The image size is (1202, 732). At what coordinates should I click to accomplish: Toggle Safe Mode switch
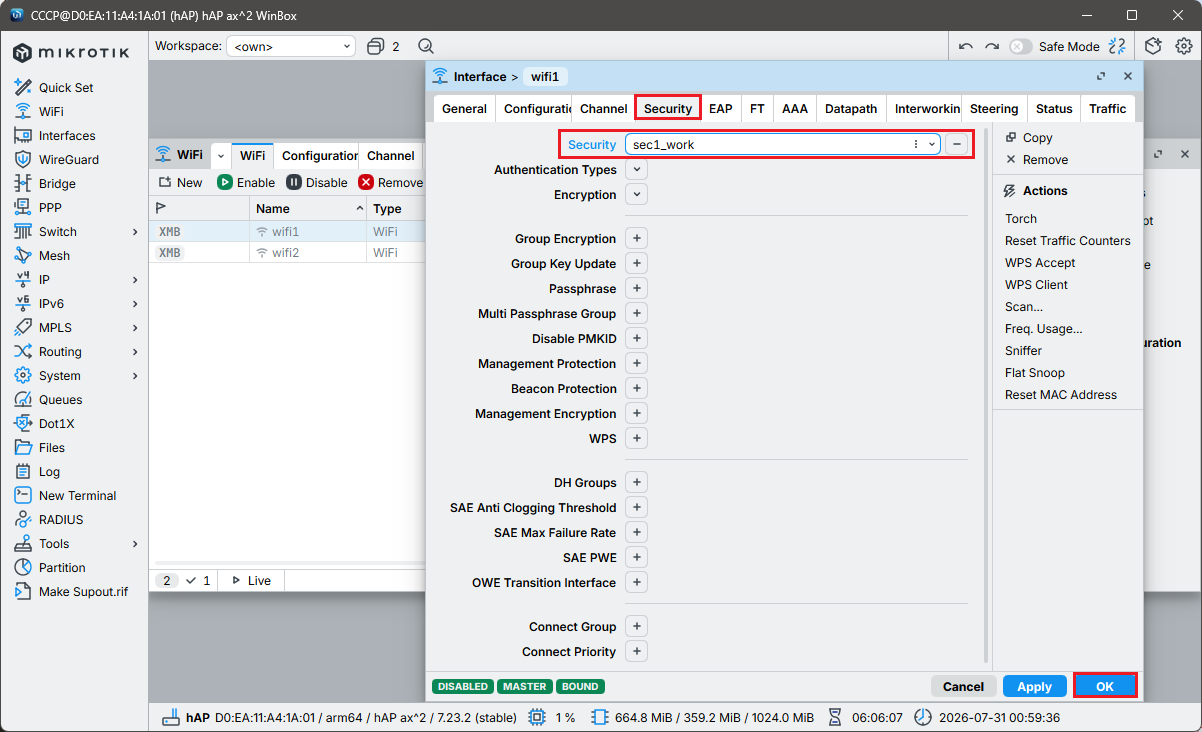[x=1020, y=46]
